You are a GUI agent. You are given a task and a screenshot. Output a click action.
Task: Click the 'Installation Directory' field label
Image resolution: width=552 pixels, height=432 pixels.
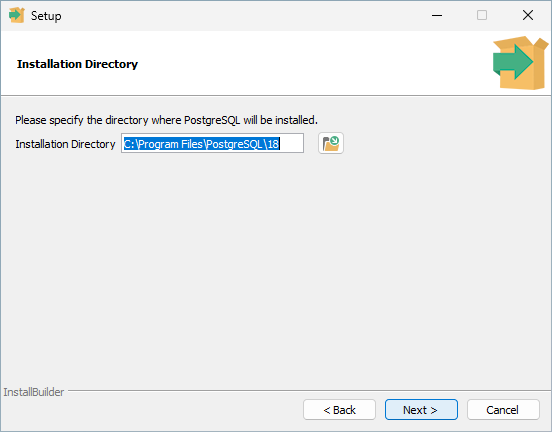(x=65, y=144)
